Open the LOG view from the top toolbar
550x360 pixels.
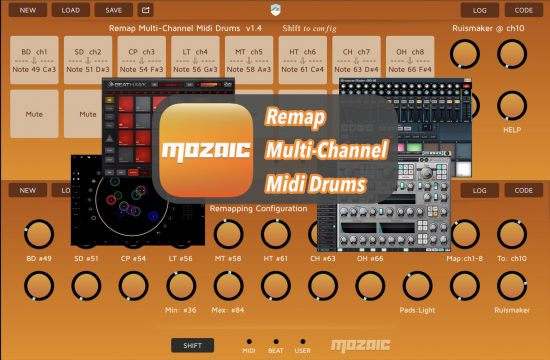pyautogui.click(x=479, y=10)
